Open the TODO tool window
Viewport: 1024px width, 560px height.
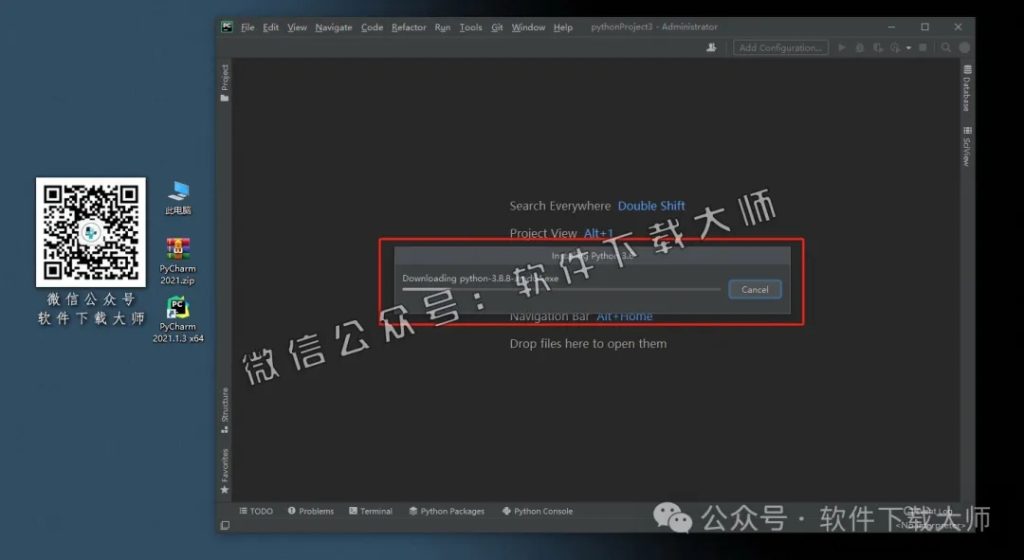256,511
